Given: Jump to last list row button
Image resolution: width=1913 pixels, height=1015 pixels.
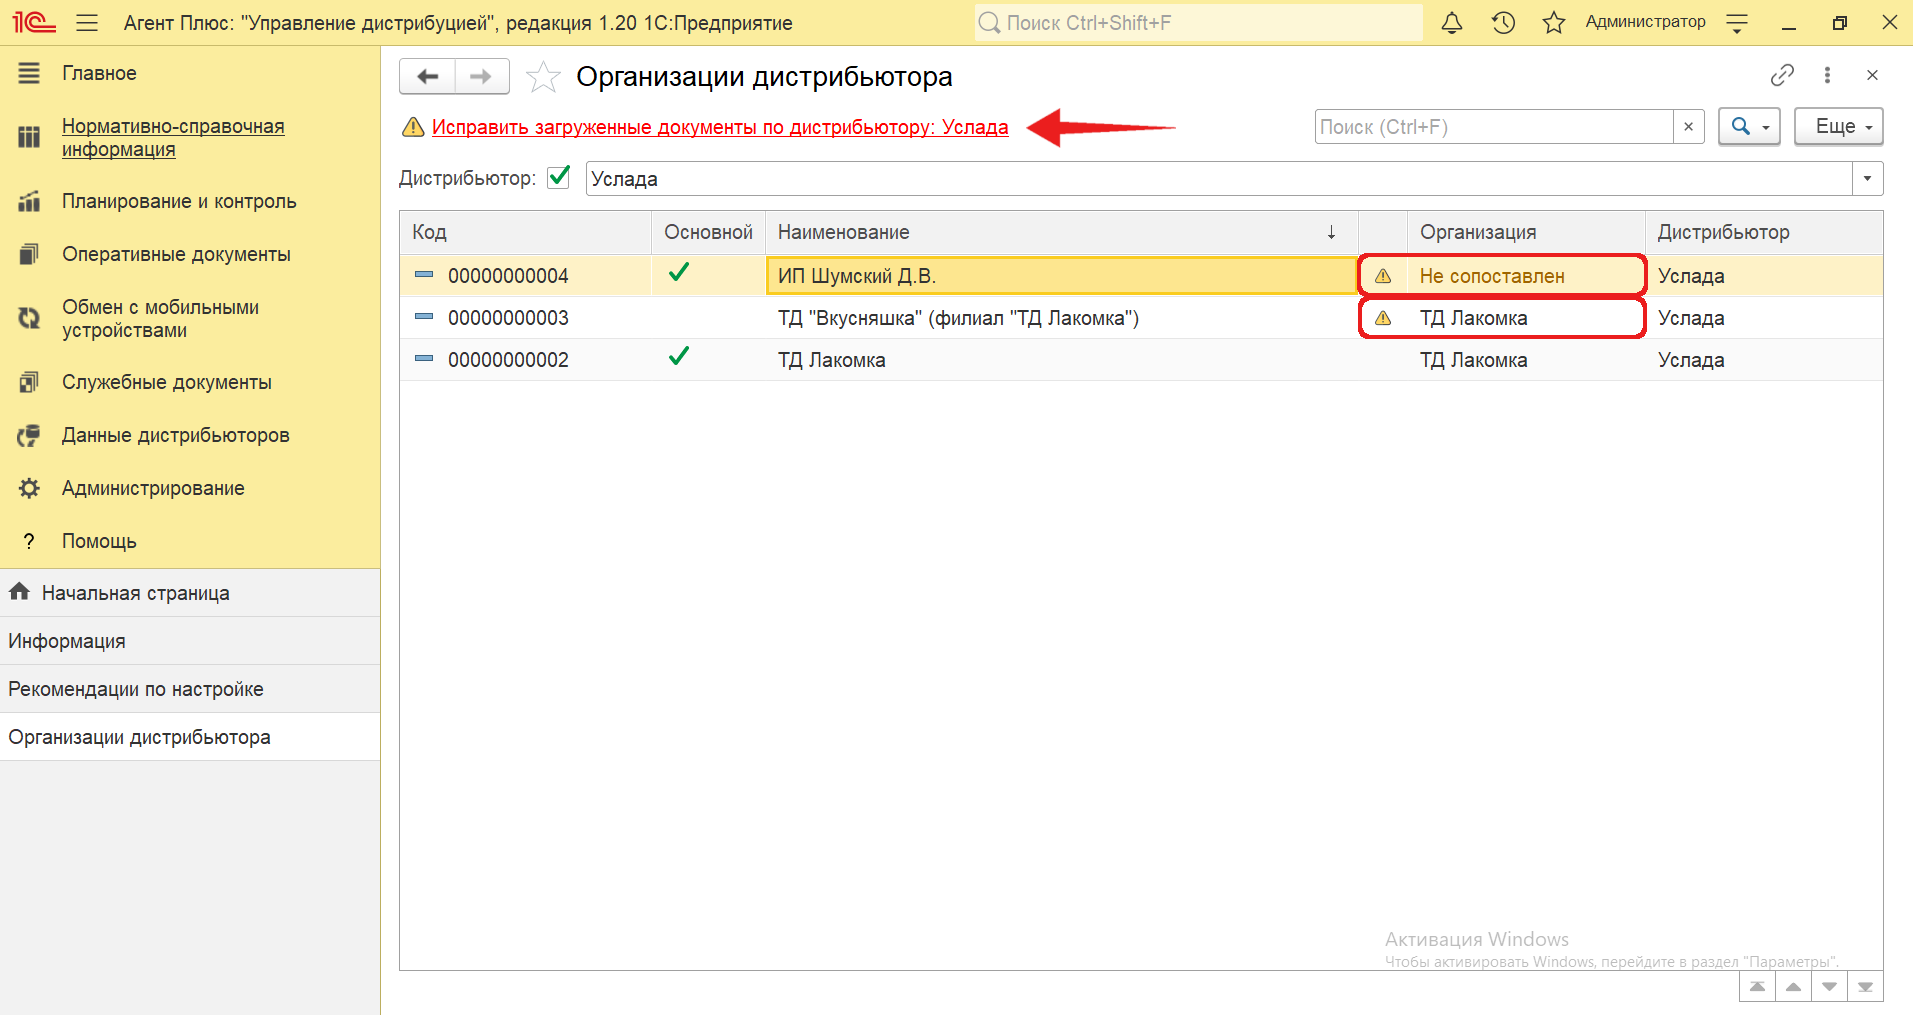Looking at the screenshot, I should 1865,987.
